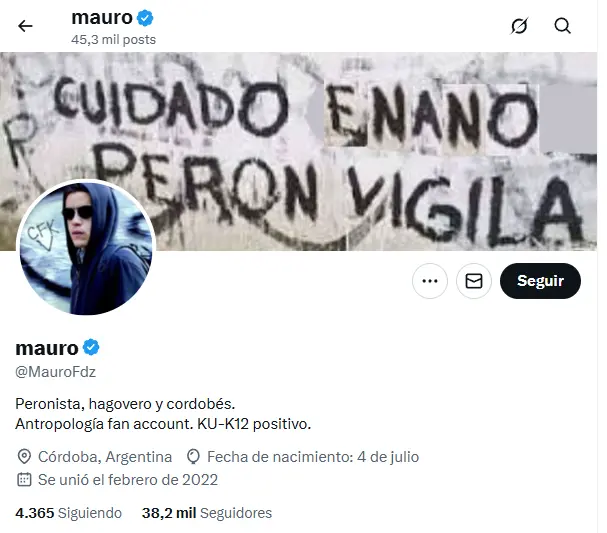Send a direct message via envelope icon
Image resolution: width=607 pixels, height=533 pixels.
point(474,281)
